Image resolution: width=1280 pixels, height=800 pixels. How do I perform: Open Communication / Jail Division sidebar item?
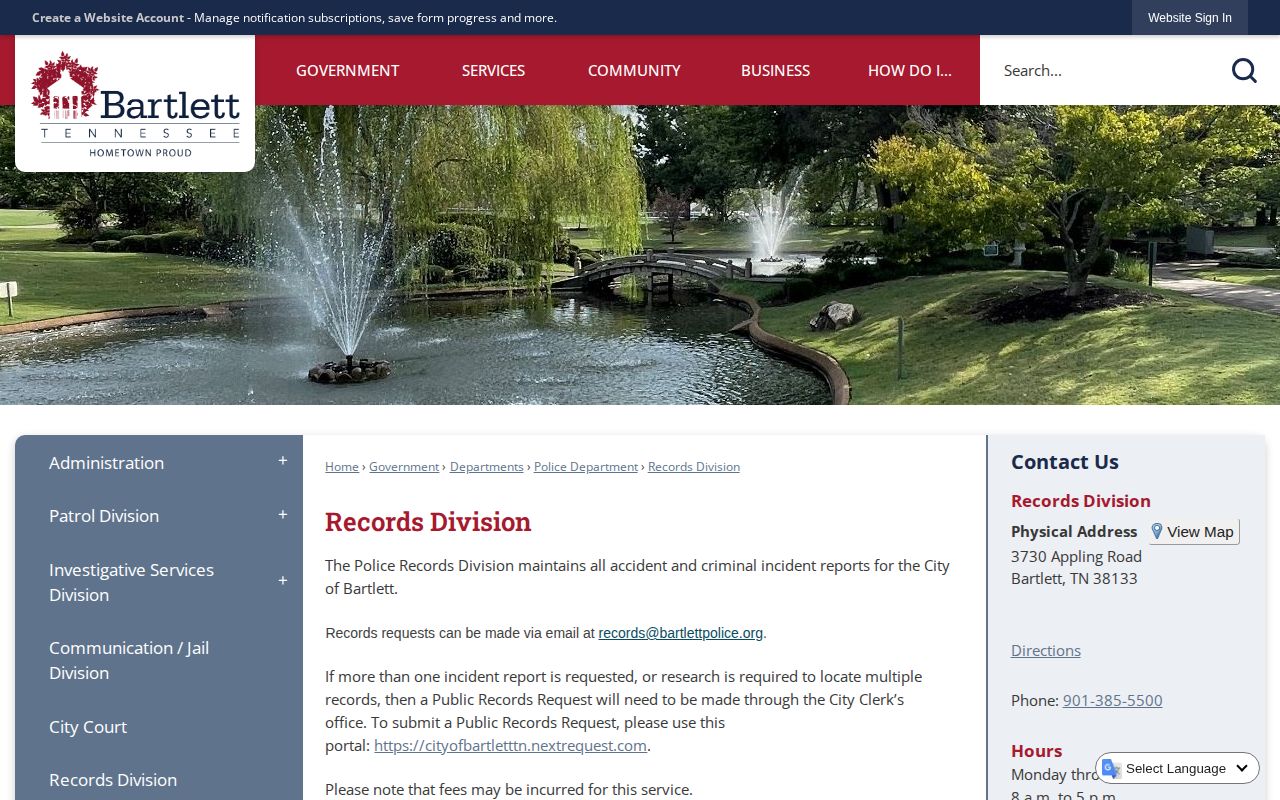tap(129, 660)
